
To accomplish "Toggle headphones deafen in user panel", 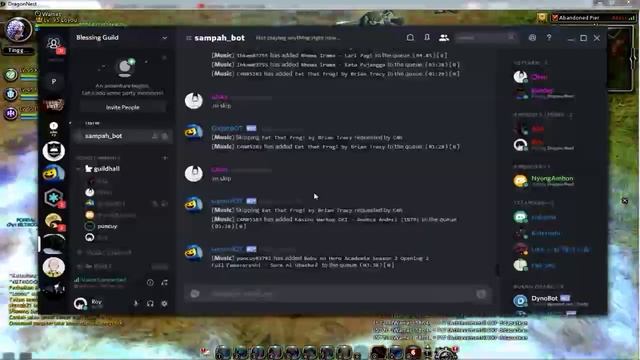I will (150, 304).
